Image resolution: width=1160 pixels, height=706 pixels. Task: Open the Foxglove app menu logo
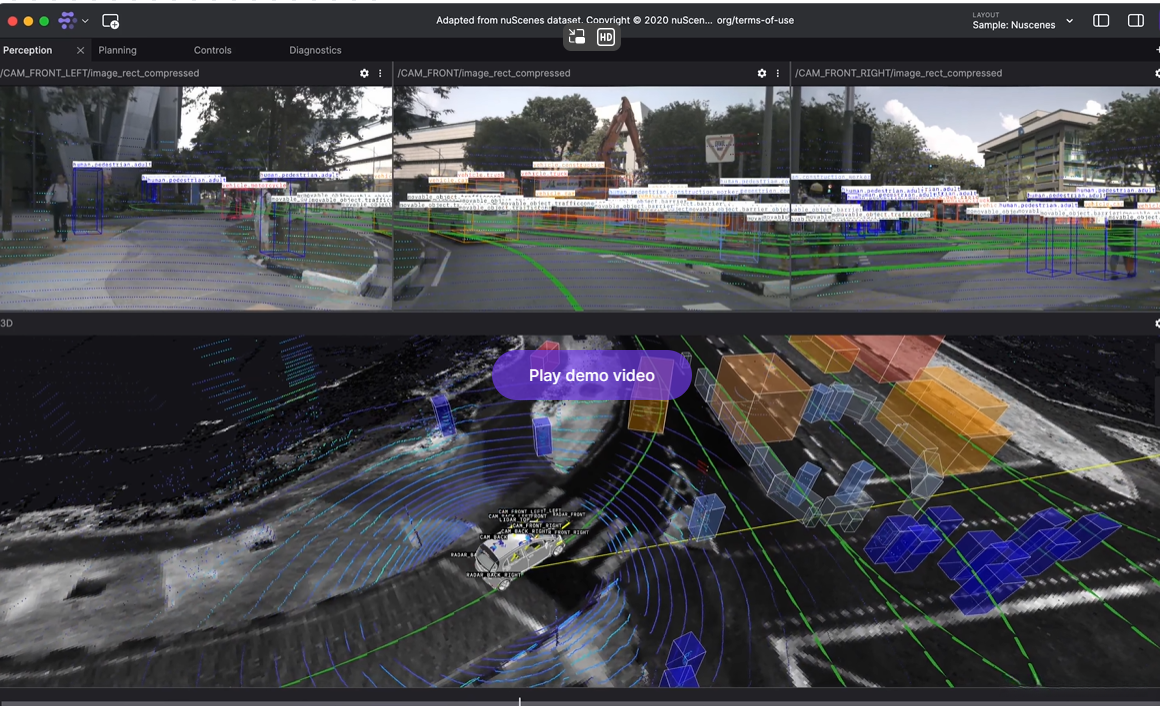click(x=67, y=21)
